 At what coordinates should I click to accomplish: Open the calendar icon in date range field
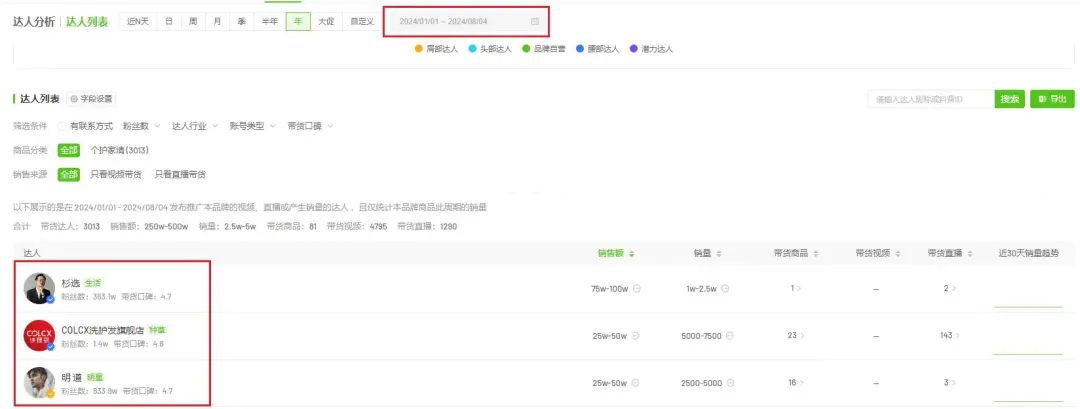click(x=534, y=21)
